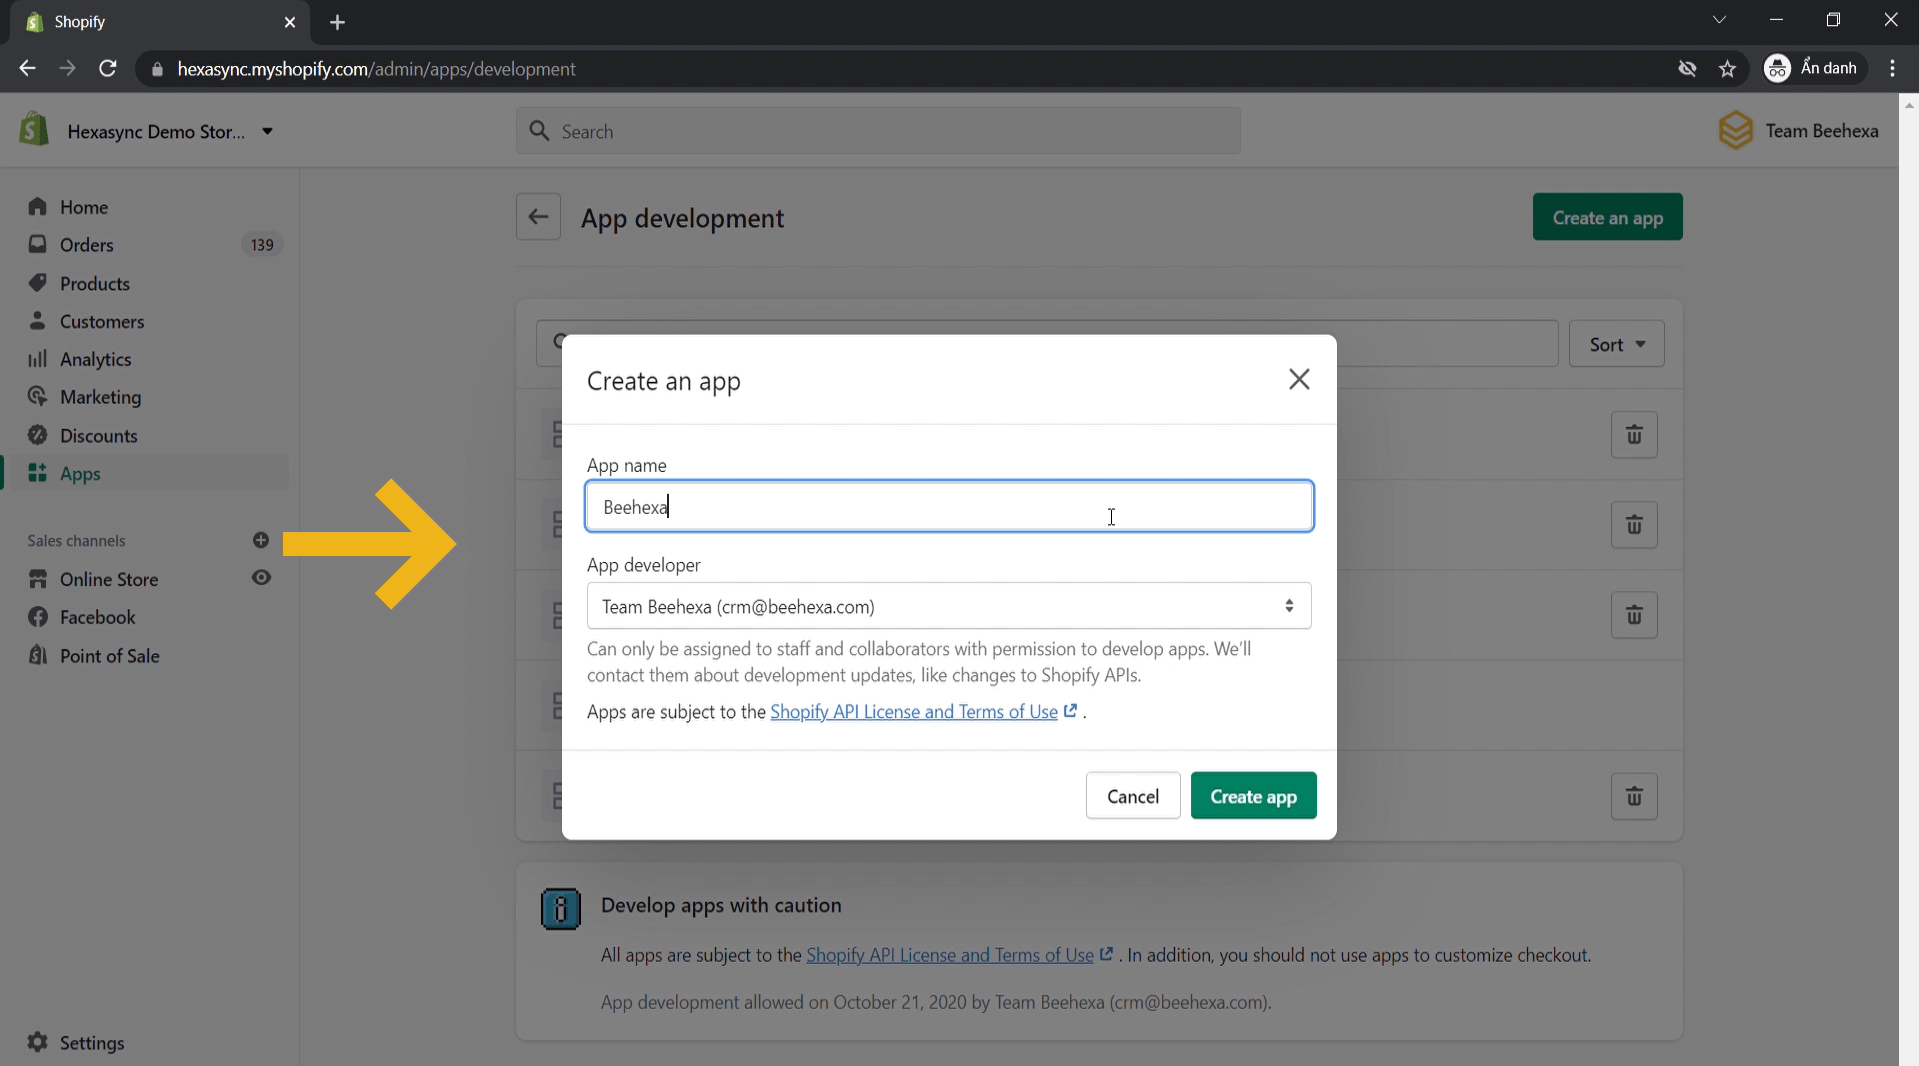Click the Create app button
Viewport: 1919px width, 1066px height.
[1253, 796]
